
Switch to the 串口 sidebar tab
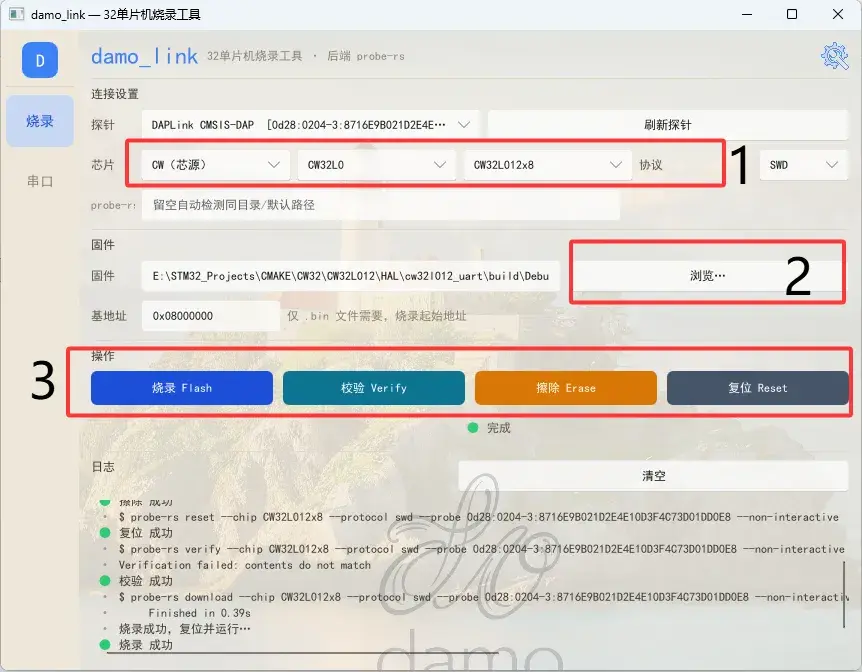40,181
